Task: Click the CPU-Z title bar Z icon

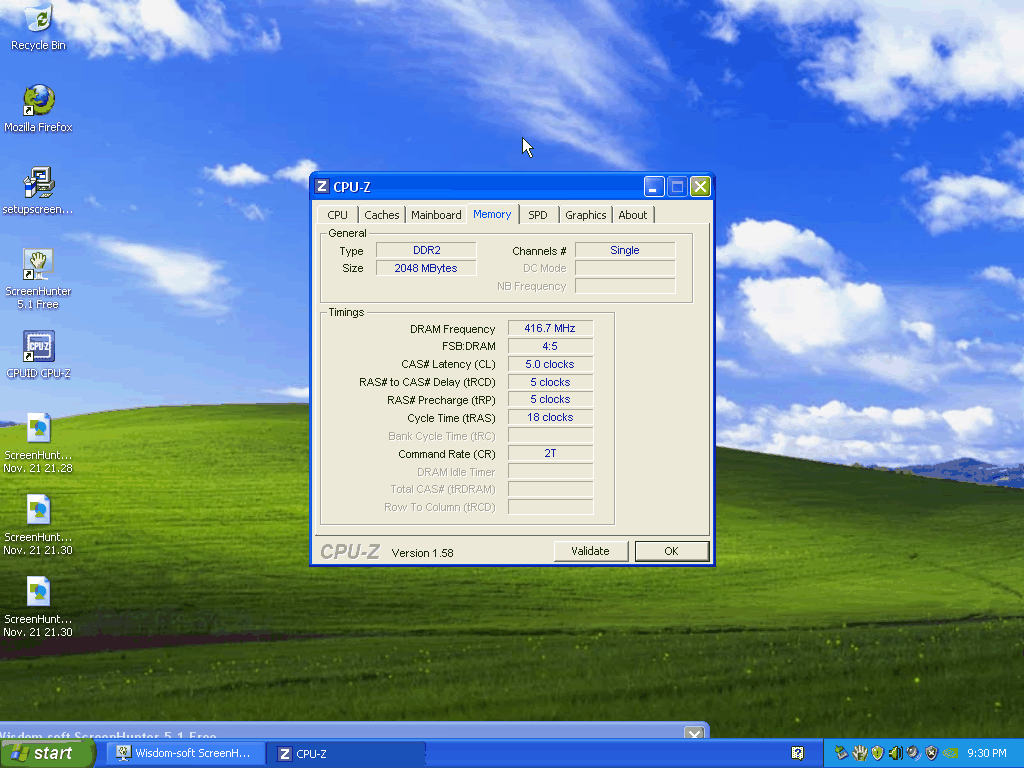Action: point(322,187)
